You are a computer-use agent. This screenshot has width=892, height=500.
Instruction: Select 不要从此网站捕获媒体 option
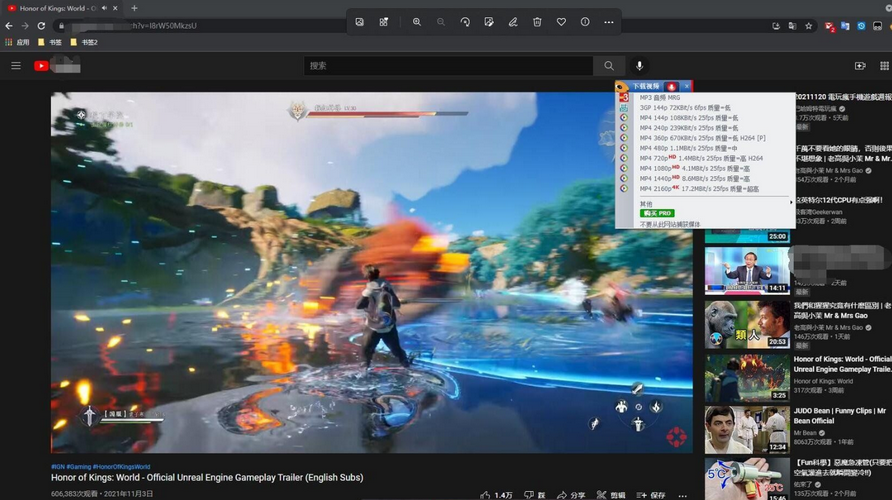tap(670, 224)
